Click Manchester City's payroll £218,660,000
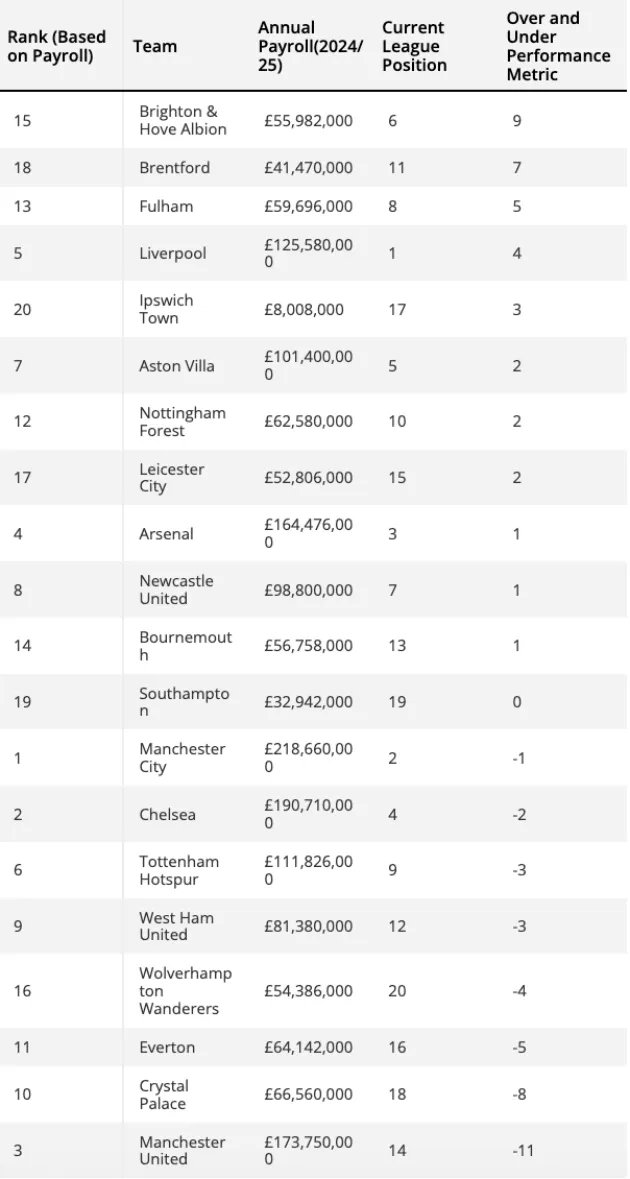630x1179 pixels. (308, 758)
